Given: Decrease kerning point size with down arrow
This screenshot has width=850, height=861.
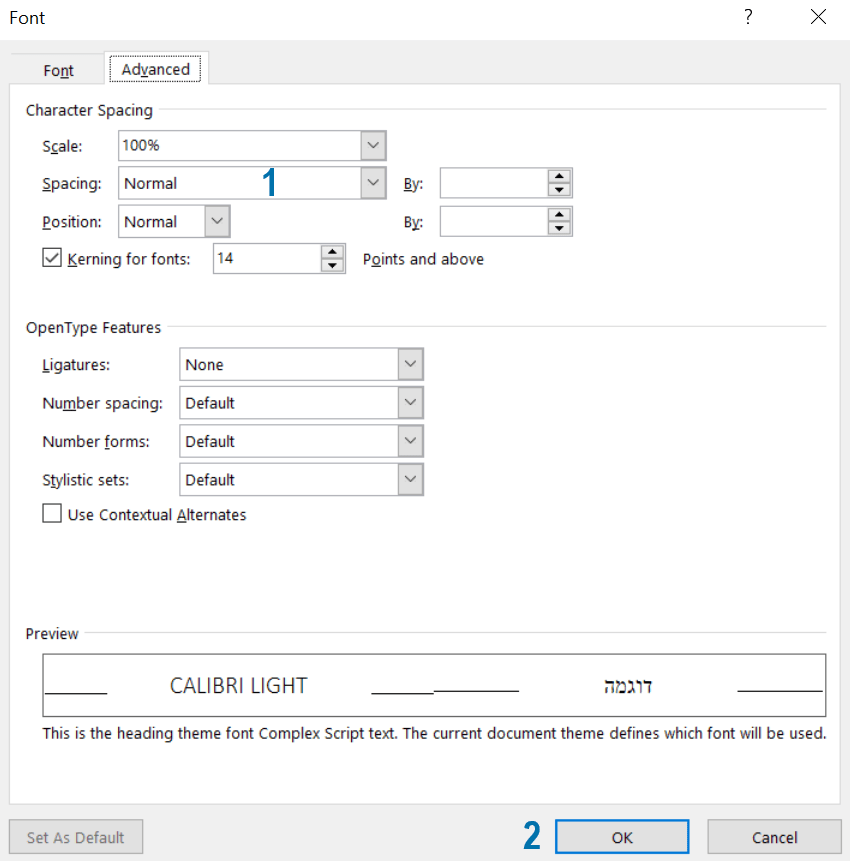Looking at the screenshot, I should point(333,266).
